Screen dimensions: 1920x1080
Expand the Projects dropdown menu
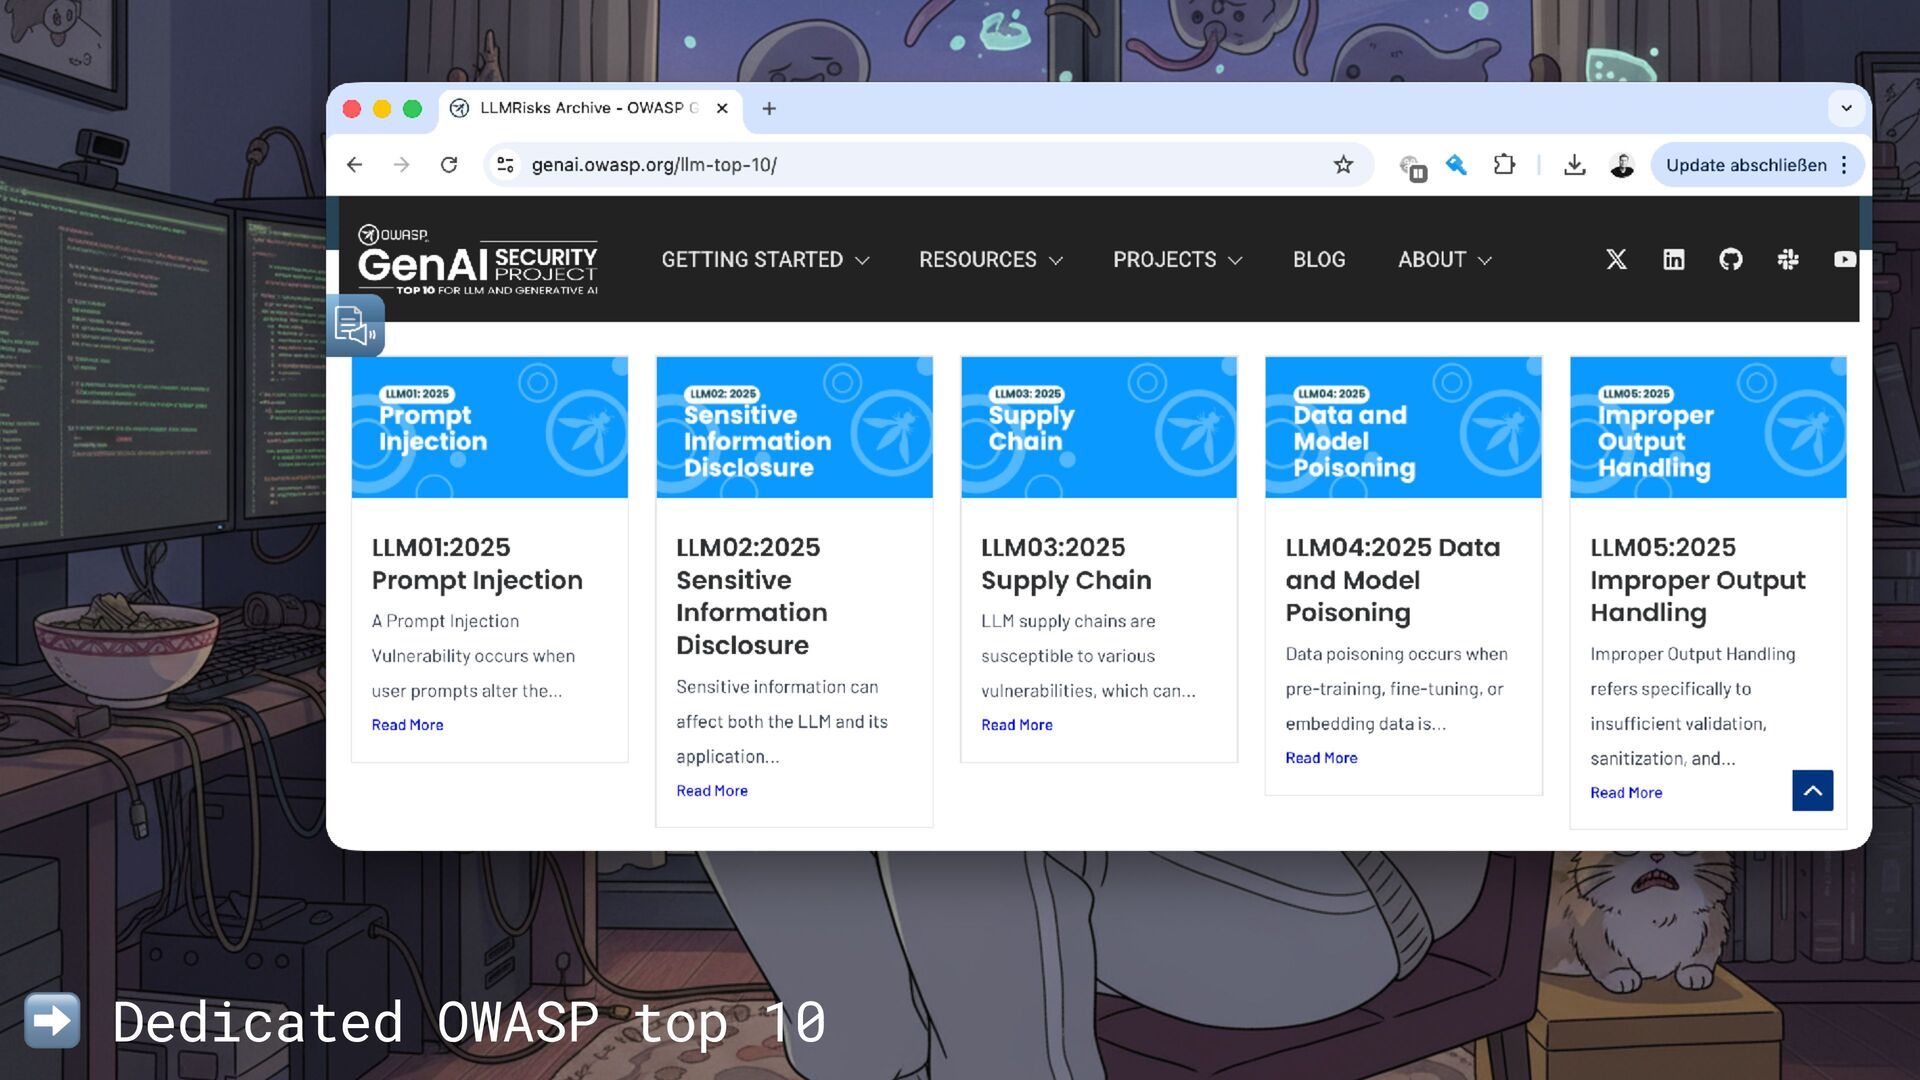coord(1177,260)
